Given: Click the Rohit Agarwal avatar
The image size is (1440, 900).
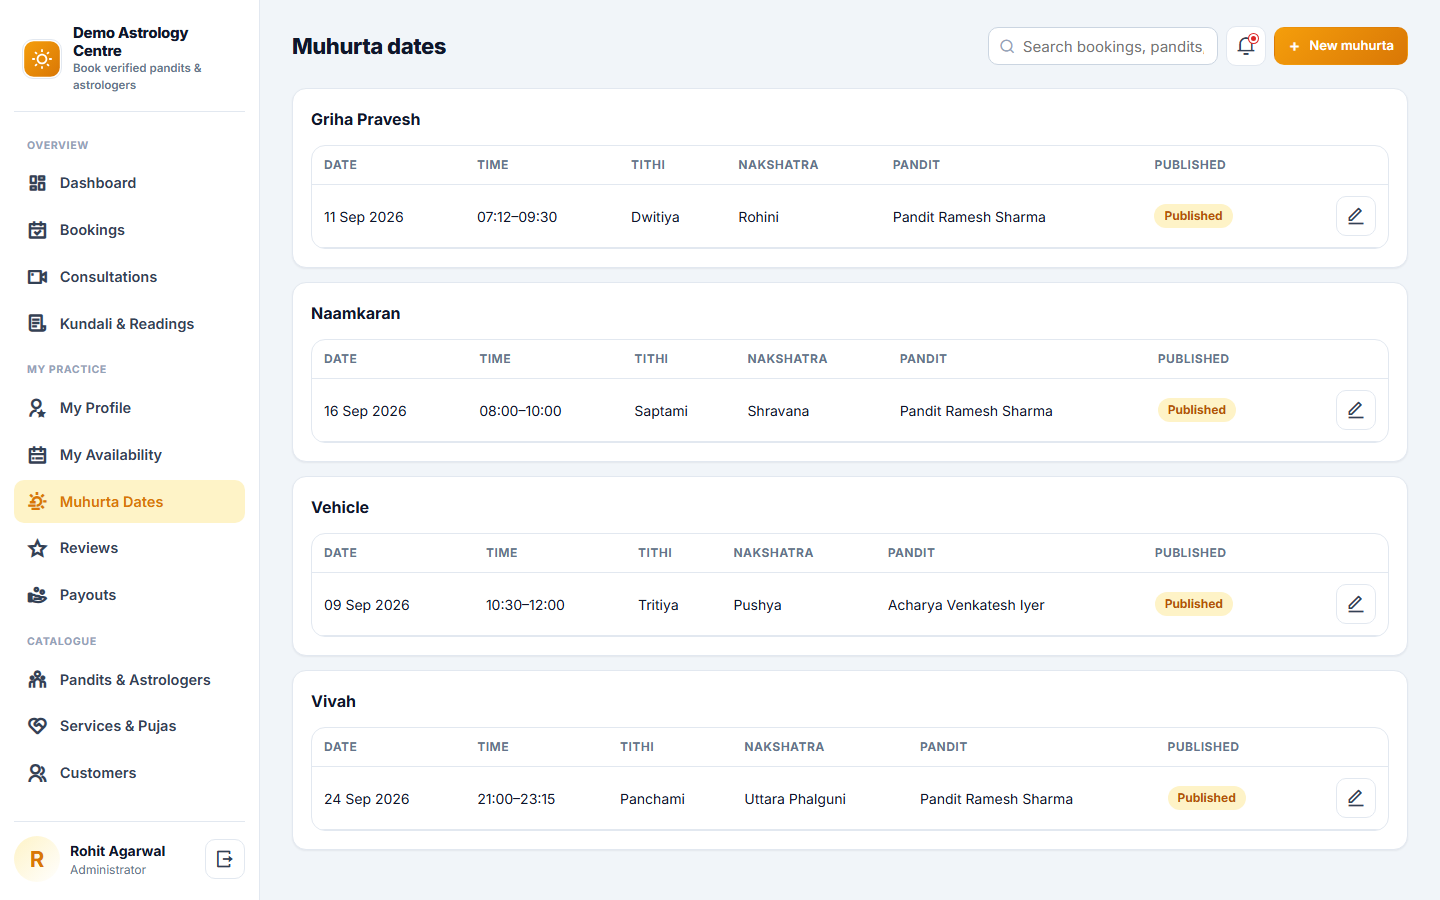Looking at the screenshot, I should 37,859.
